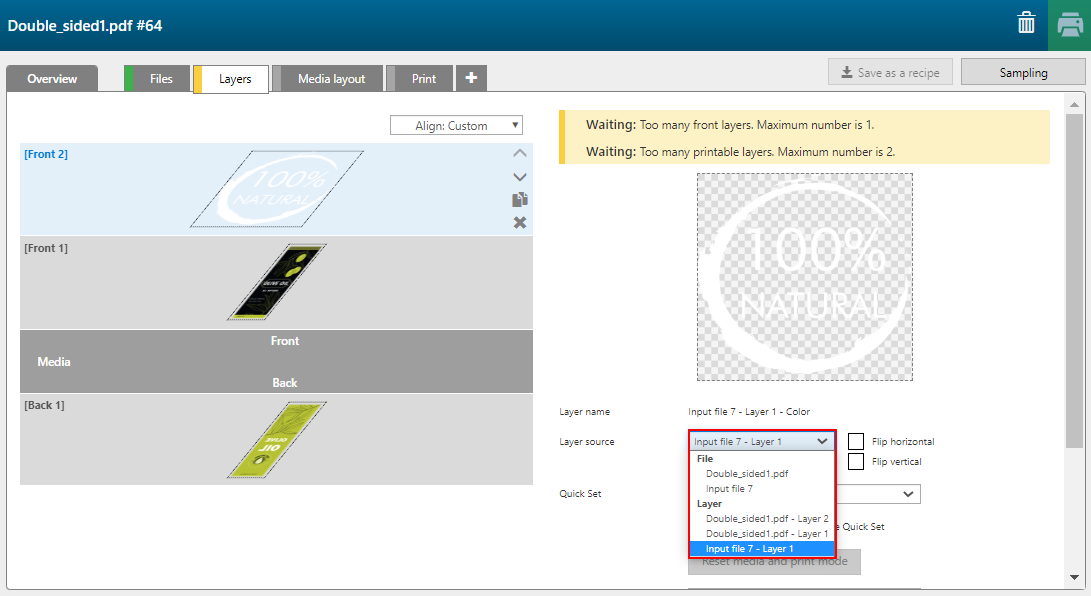
Task: Duplicate the Front 2 layer
Action: [x=519, y=200]
